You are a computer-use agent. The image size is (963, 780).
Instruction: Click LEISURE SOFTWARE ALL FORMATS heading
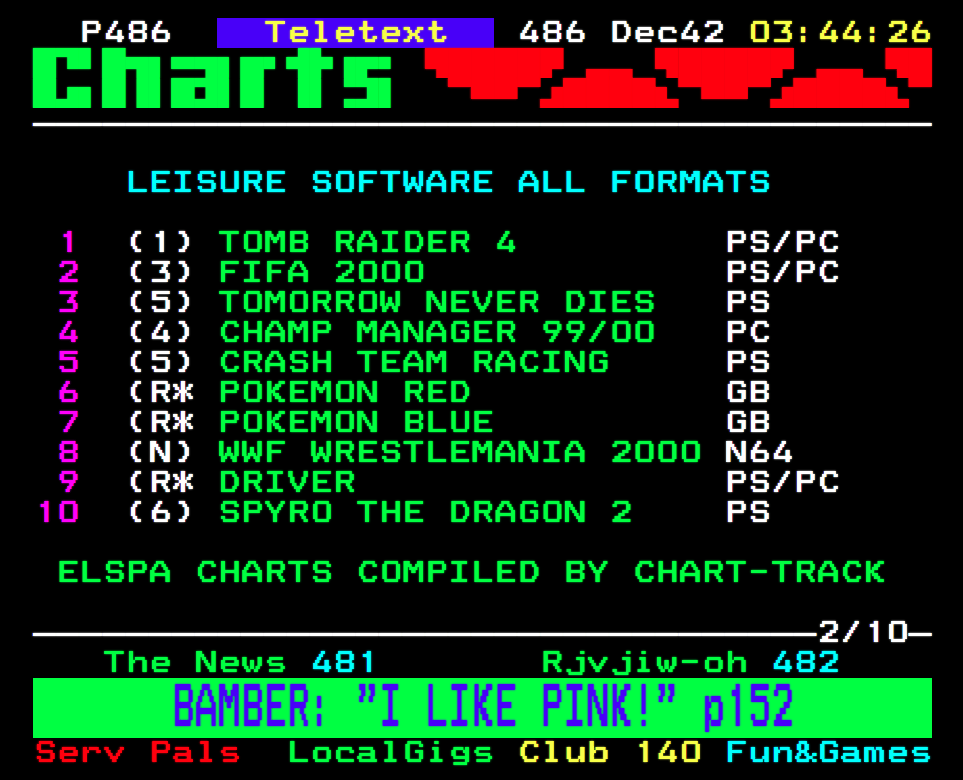448,182
